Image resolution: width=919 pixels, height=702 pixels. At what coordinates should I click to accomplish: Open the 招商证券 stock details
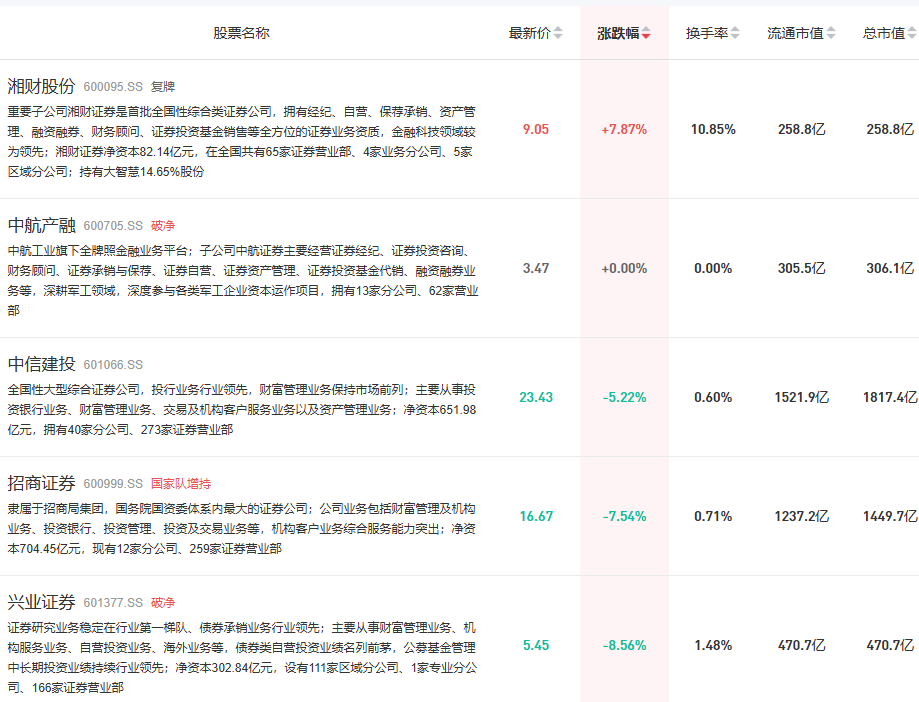coord(41,483)
